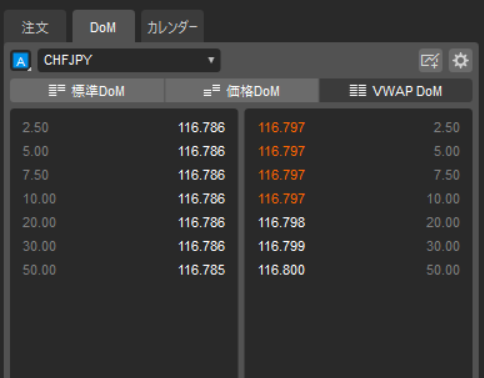Click bid price 116.786 in 30.00 row
484x378 pixels.
pos(202,246)
